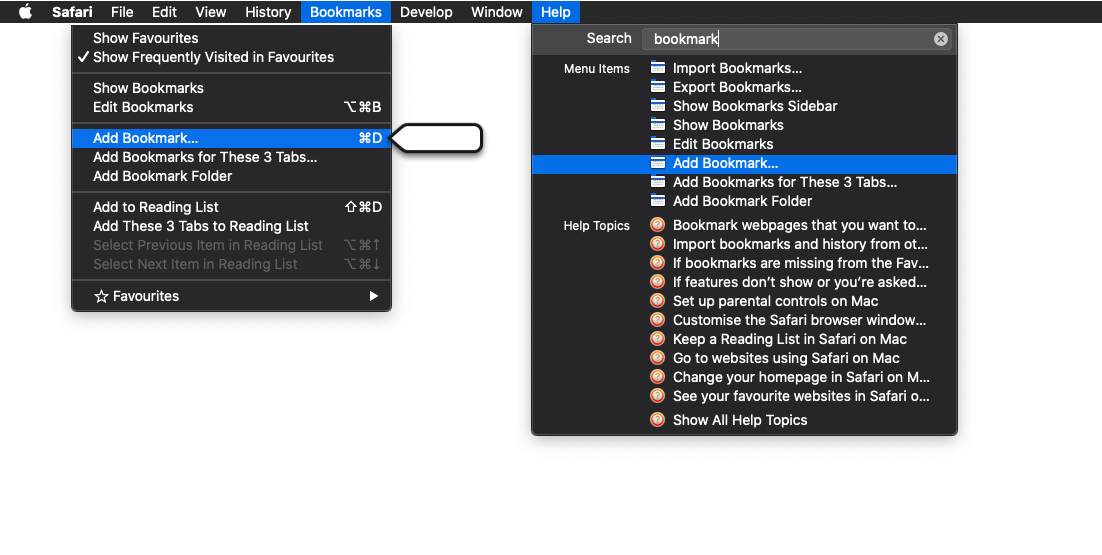This screenshot has width=1102, height=555.
Task: Click the Help menu title
Action: 556,12
